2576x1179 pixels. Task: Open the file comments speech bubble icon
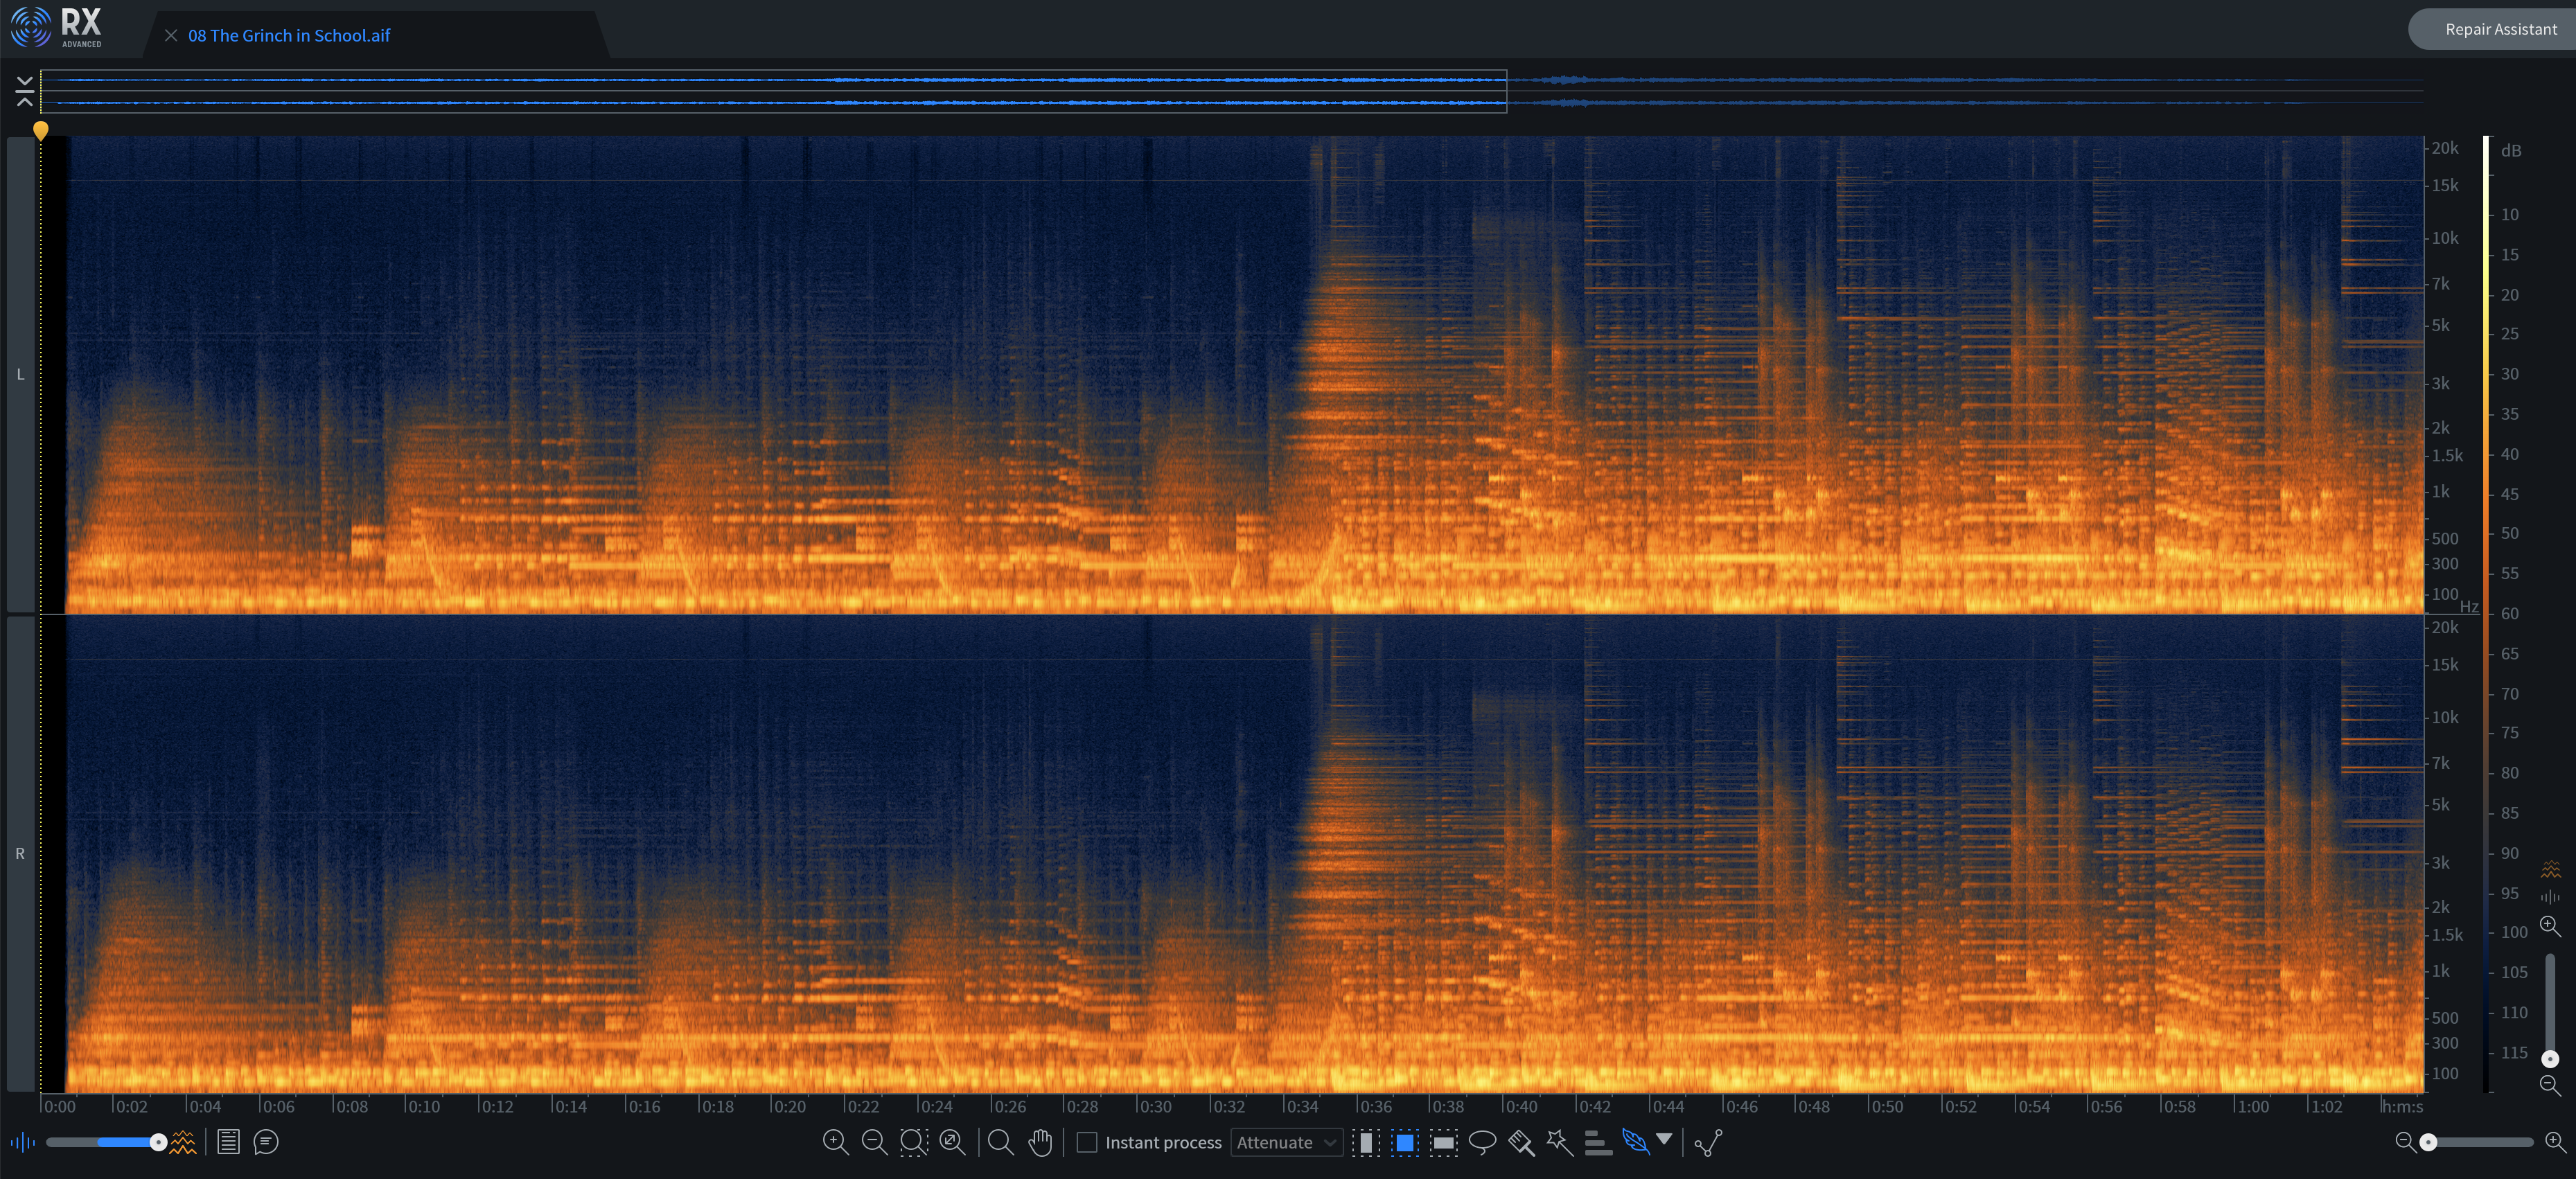click(x=266, y=1142)
